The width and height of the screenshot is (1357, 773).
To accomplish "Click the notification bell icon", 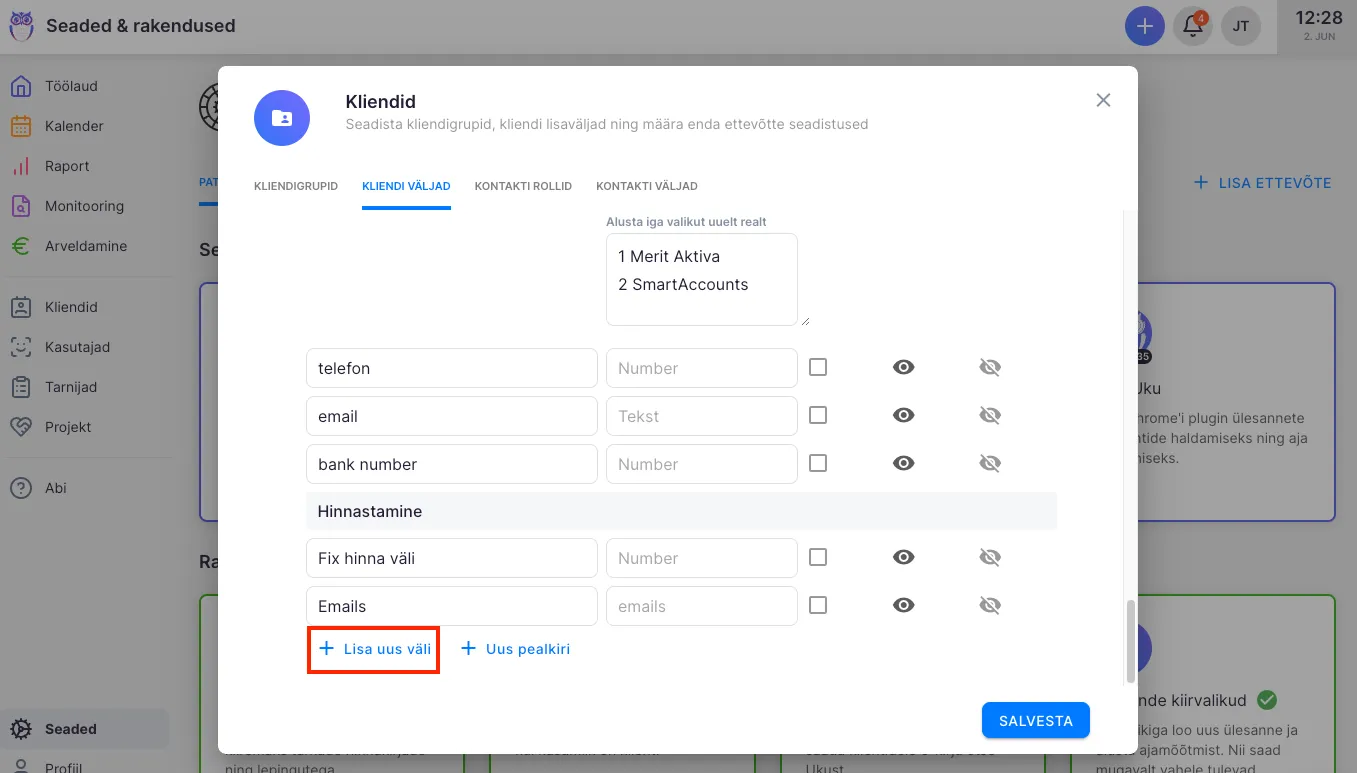I will coord(1192,26).
